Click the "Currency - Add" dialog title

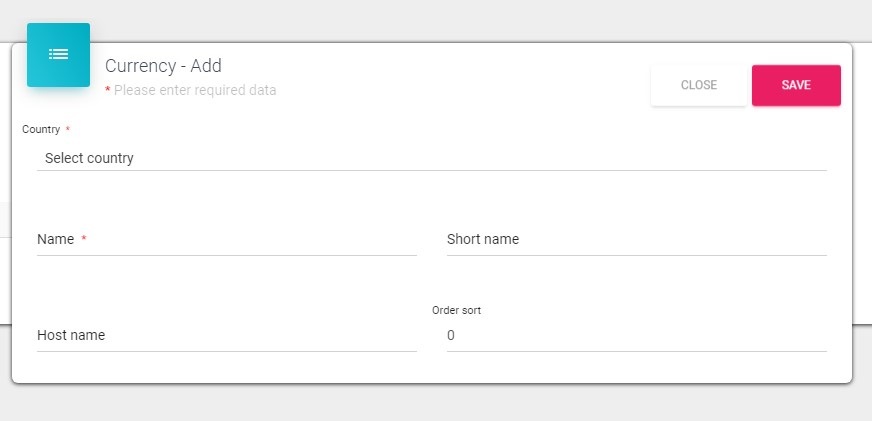pos(163,66)
